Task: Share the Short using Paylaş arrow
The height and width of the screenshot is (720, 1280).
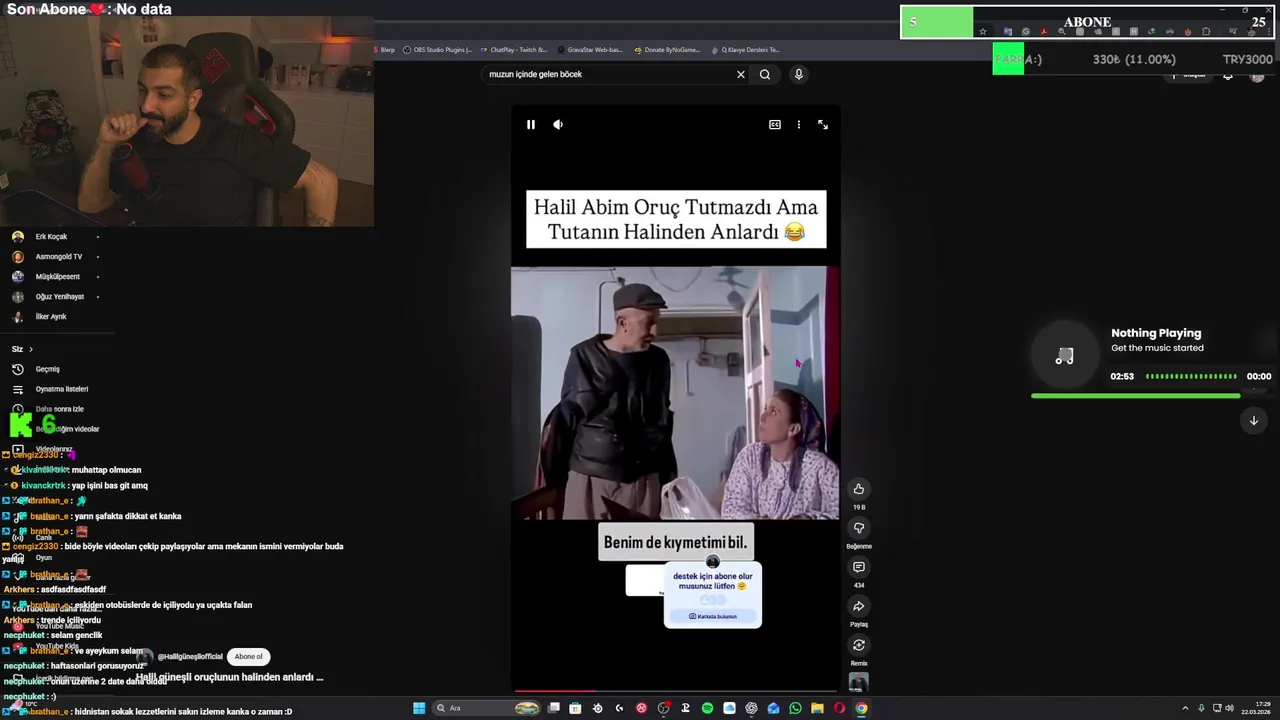Action: [x=859, y=606]
